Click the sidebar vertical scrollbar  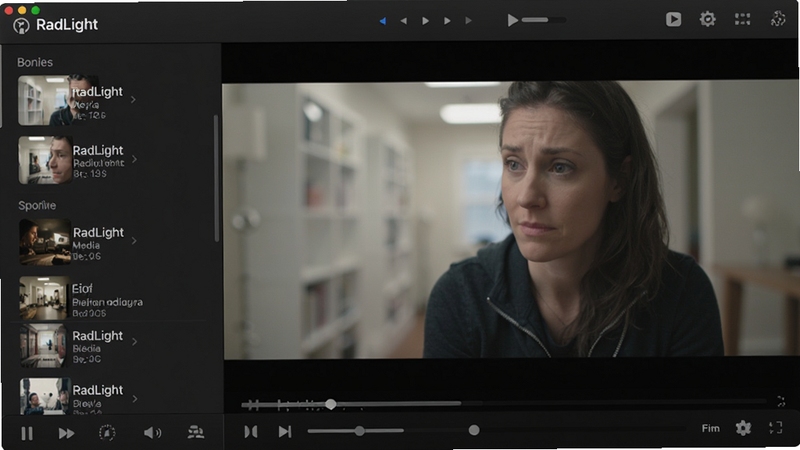pos(216,179)
